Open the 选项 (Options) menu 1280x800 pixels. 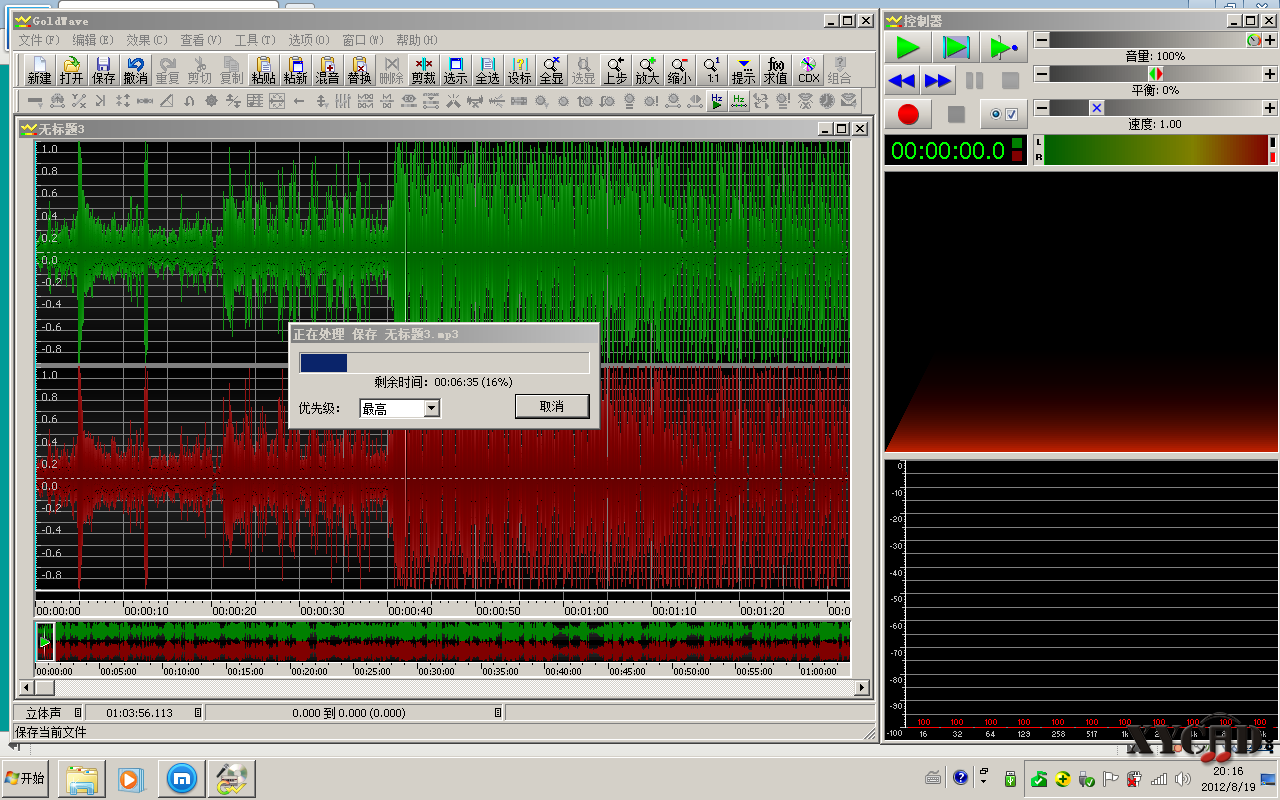coord(309,40)
